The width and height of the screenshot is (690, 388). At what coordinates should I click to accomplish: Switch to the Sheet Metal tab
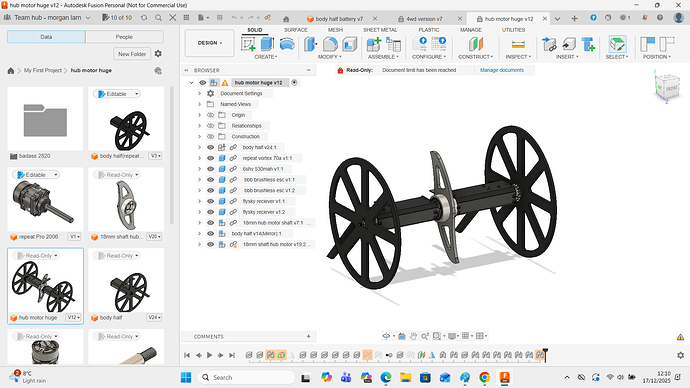380,30
